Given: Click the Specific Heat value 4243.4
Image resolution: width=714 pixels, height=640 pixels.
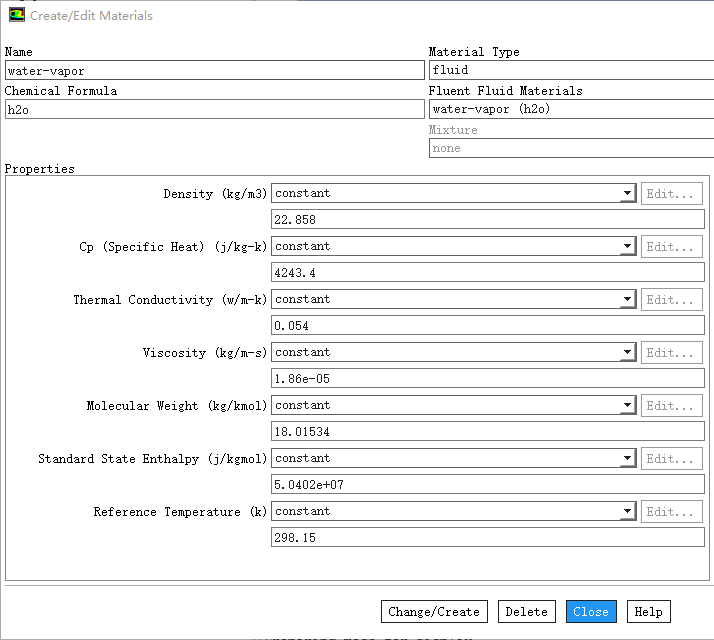Looking at the screenshot, I should pos(487,273).
